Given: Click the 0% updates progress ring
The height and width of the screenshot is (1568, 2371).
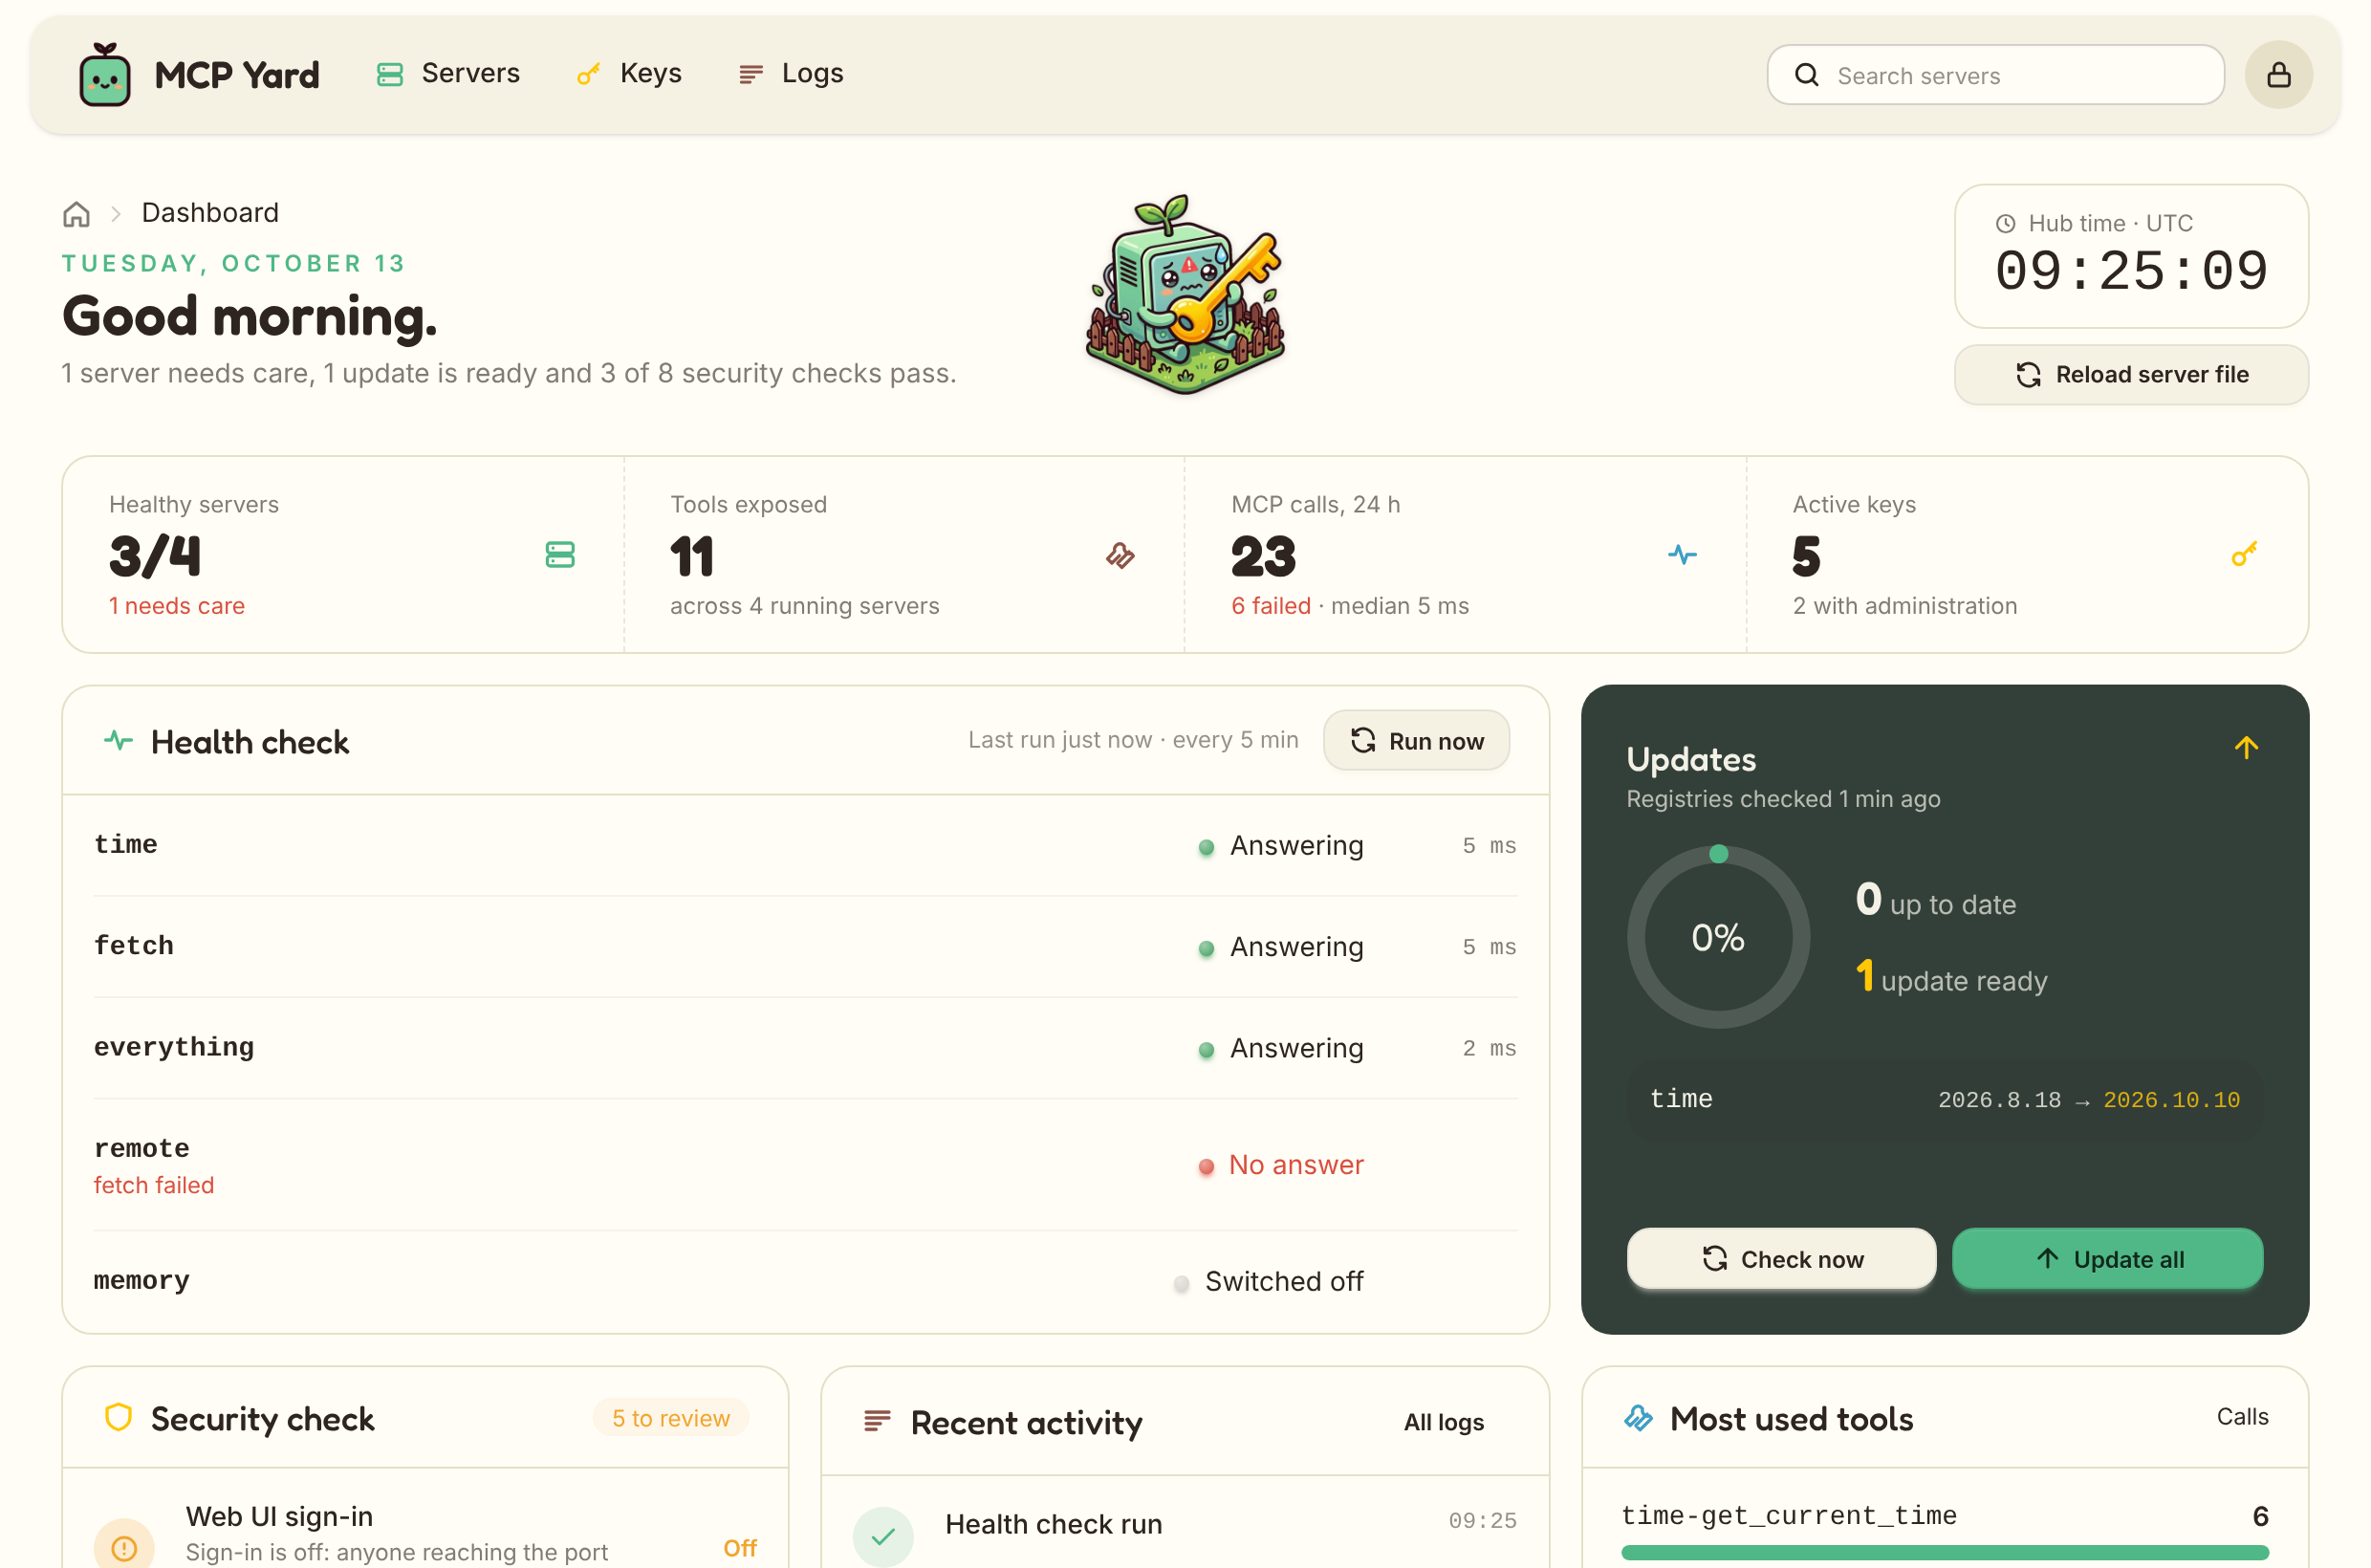Looking at the screenshot, I should point(1718,937).
